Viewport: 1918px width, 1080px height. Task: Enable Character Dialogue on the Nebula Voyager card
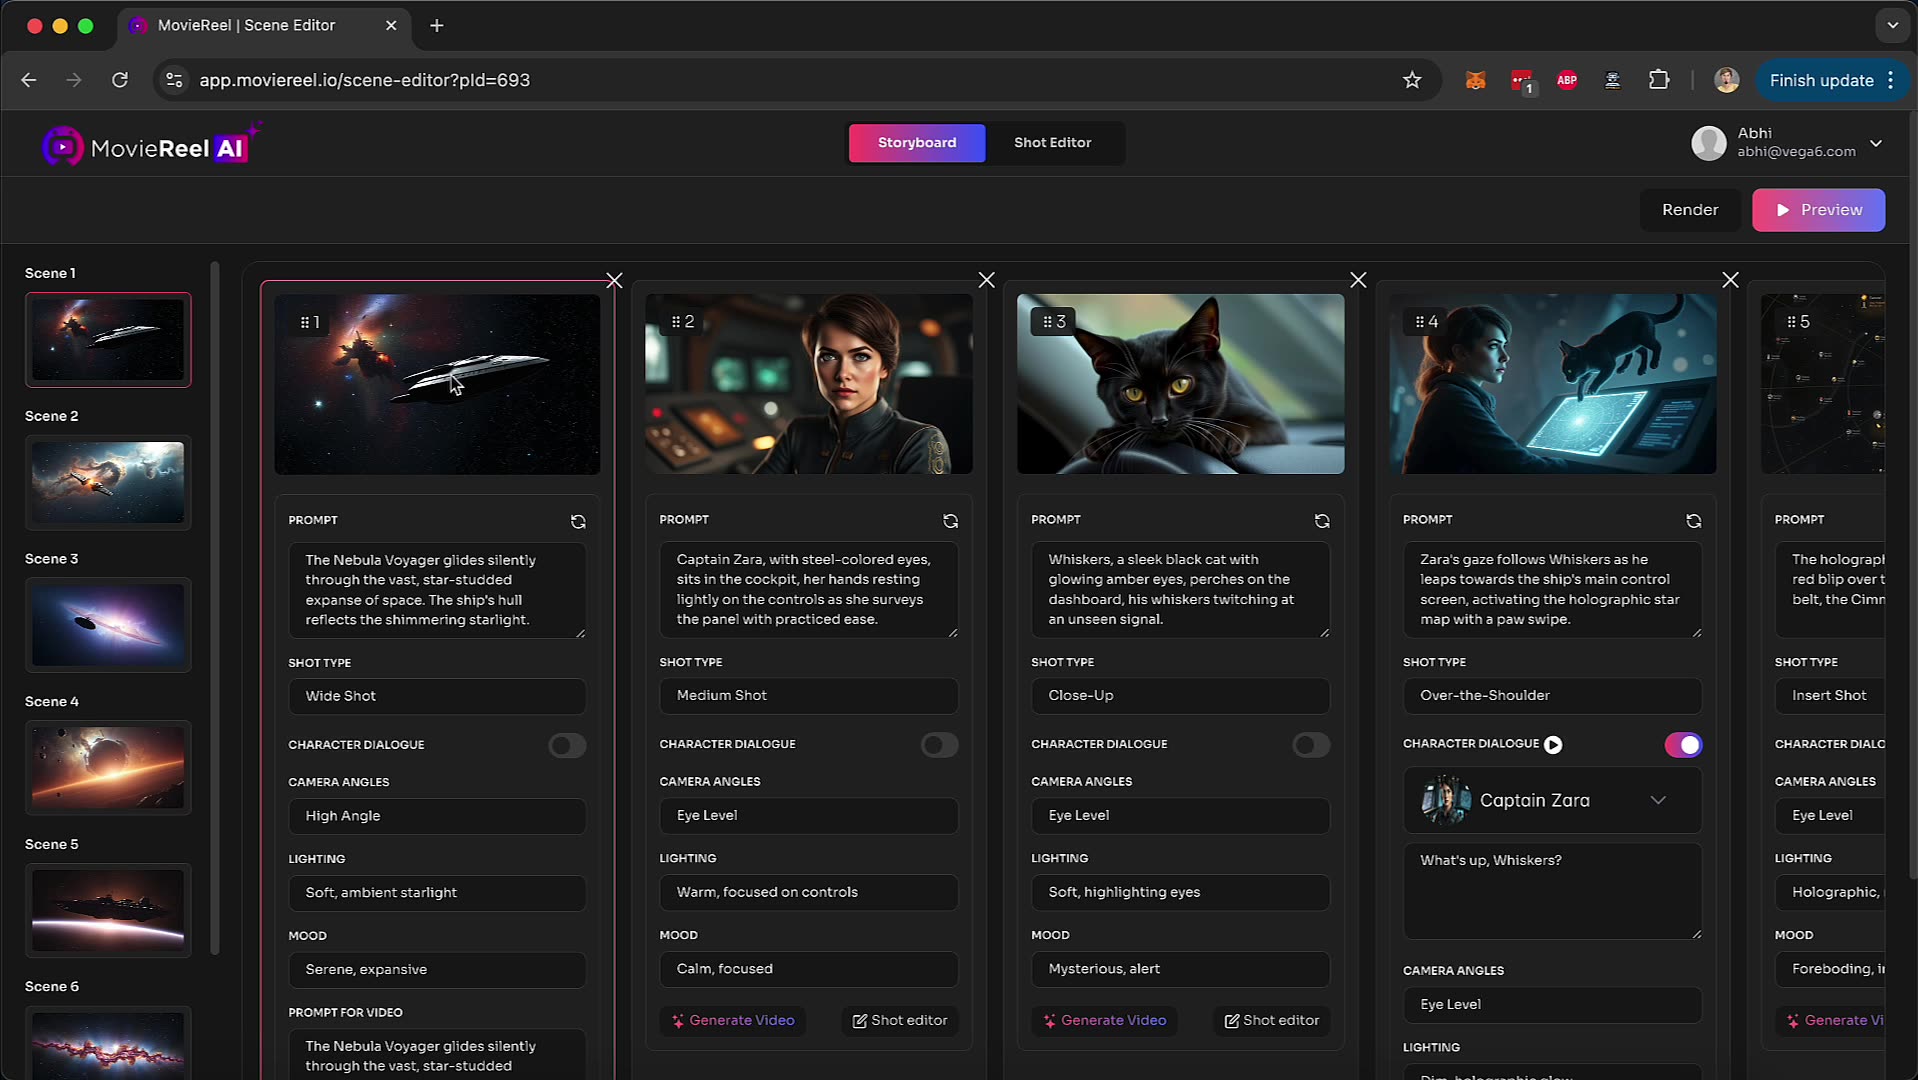click(x=567, y=745)
